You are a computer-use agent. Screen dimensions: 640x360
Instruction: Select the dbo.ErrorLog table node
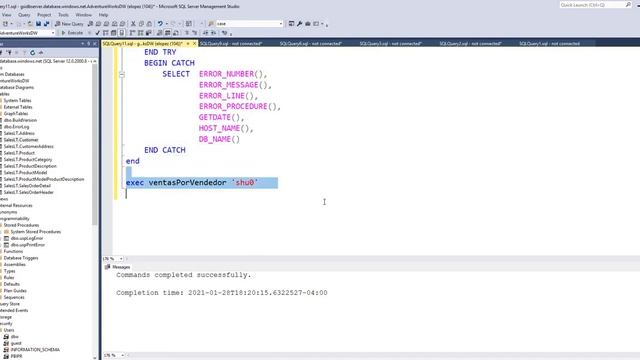pyautogui.click(x=16, y=127)
